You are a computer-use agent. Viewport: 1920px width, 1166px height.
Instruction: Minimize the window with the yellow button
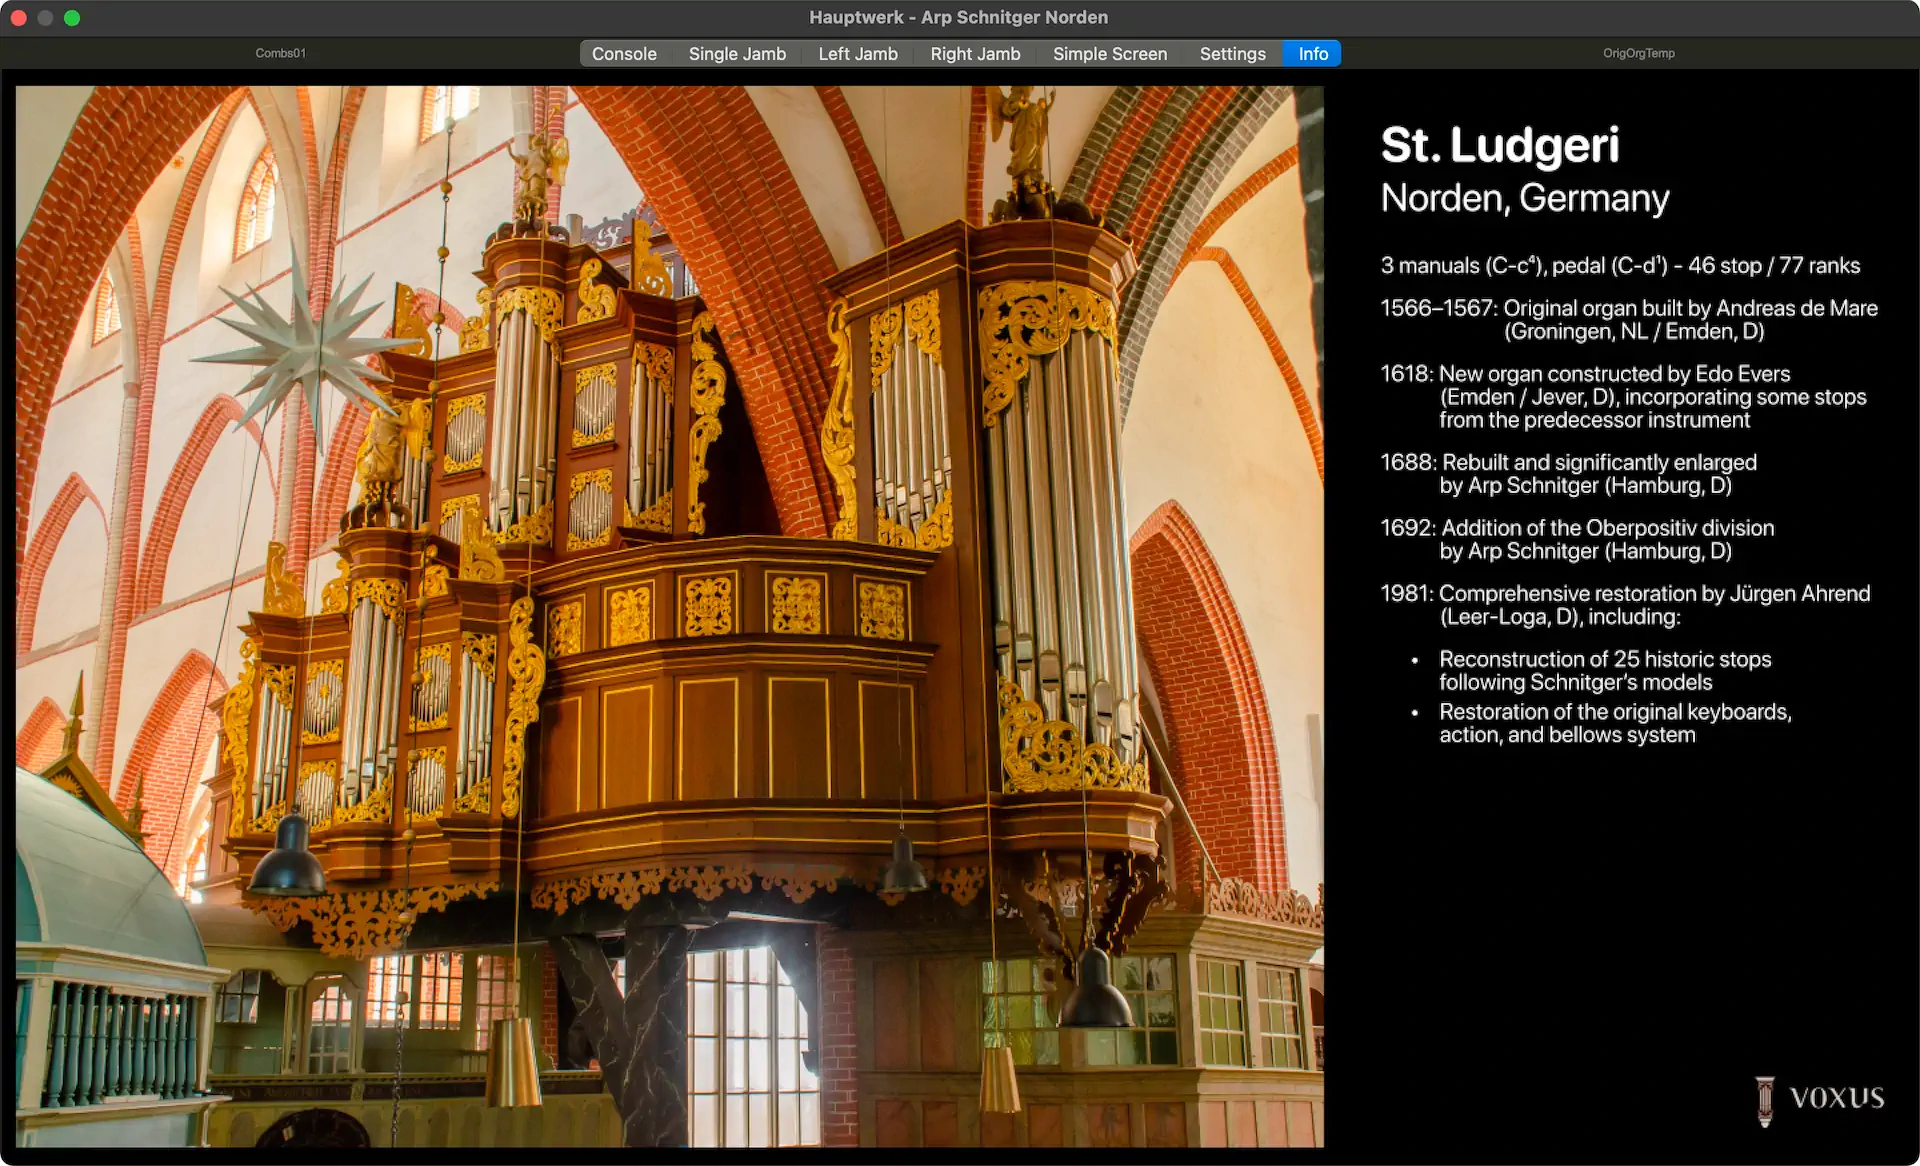pyautogui.click(x=45, y=17)
